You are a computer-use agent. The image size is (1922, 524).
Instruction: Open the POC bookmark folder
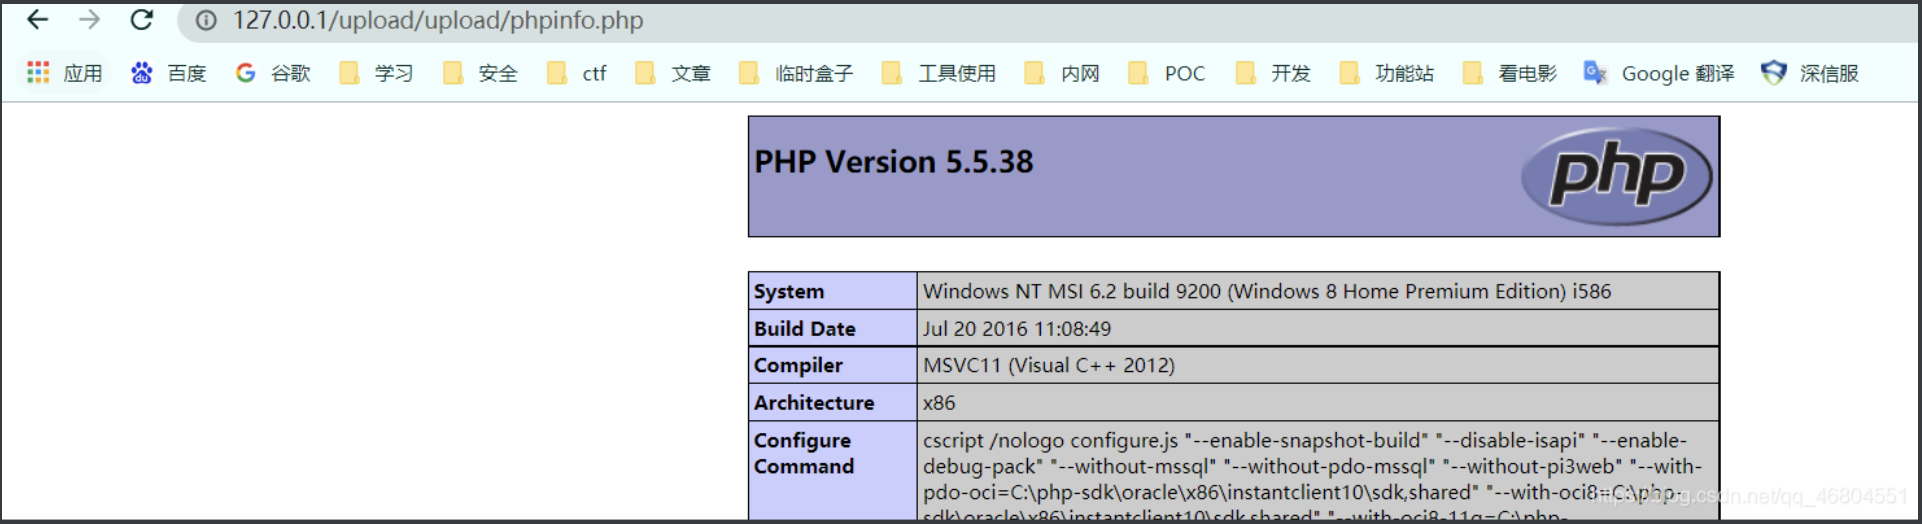(x=1167, y=73)
